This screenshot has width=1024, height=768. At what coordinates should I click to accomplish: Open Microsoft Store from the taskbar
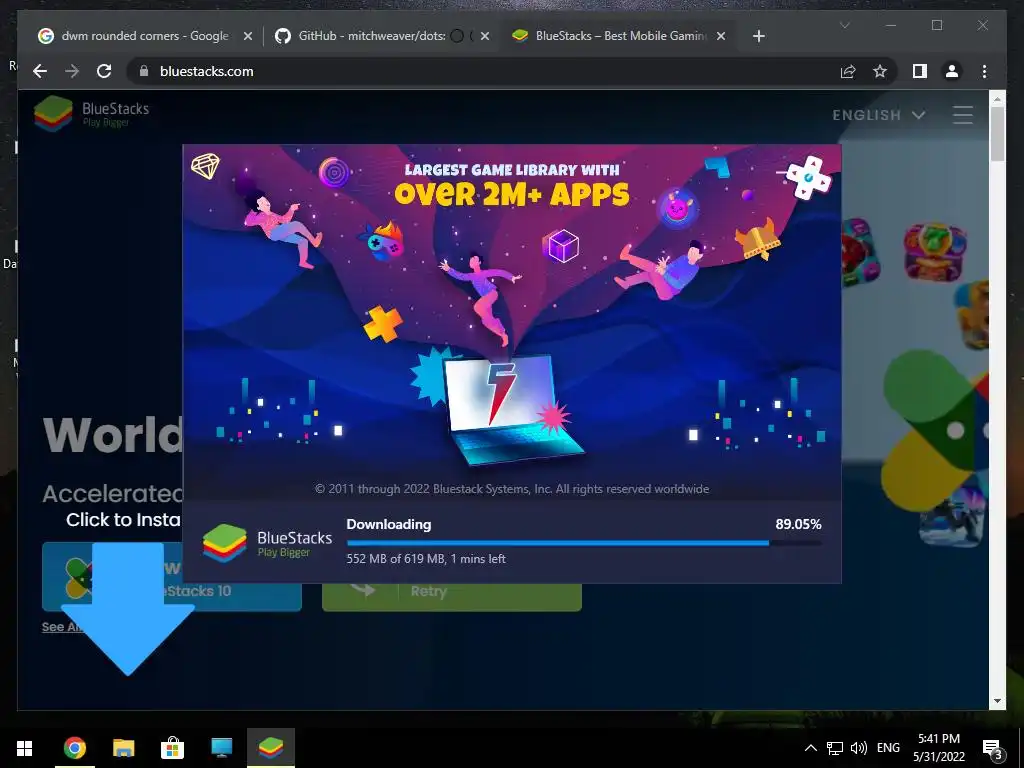point(172,748)
